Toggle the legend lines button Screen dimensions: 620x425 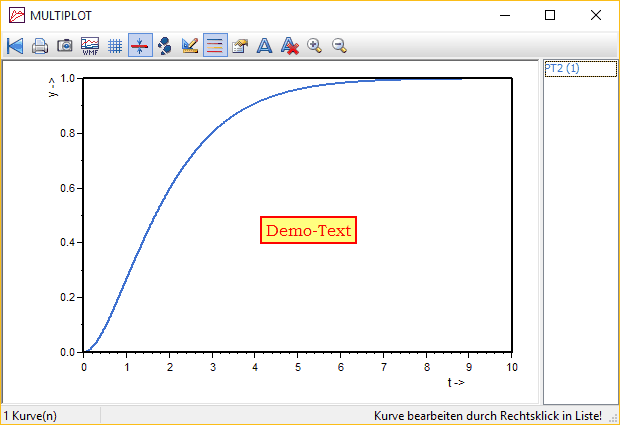pyautogui.click(x=215, y=45)
